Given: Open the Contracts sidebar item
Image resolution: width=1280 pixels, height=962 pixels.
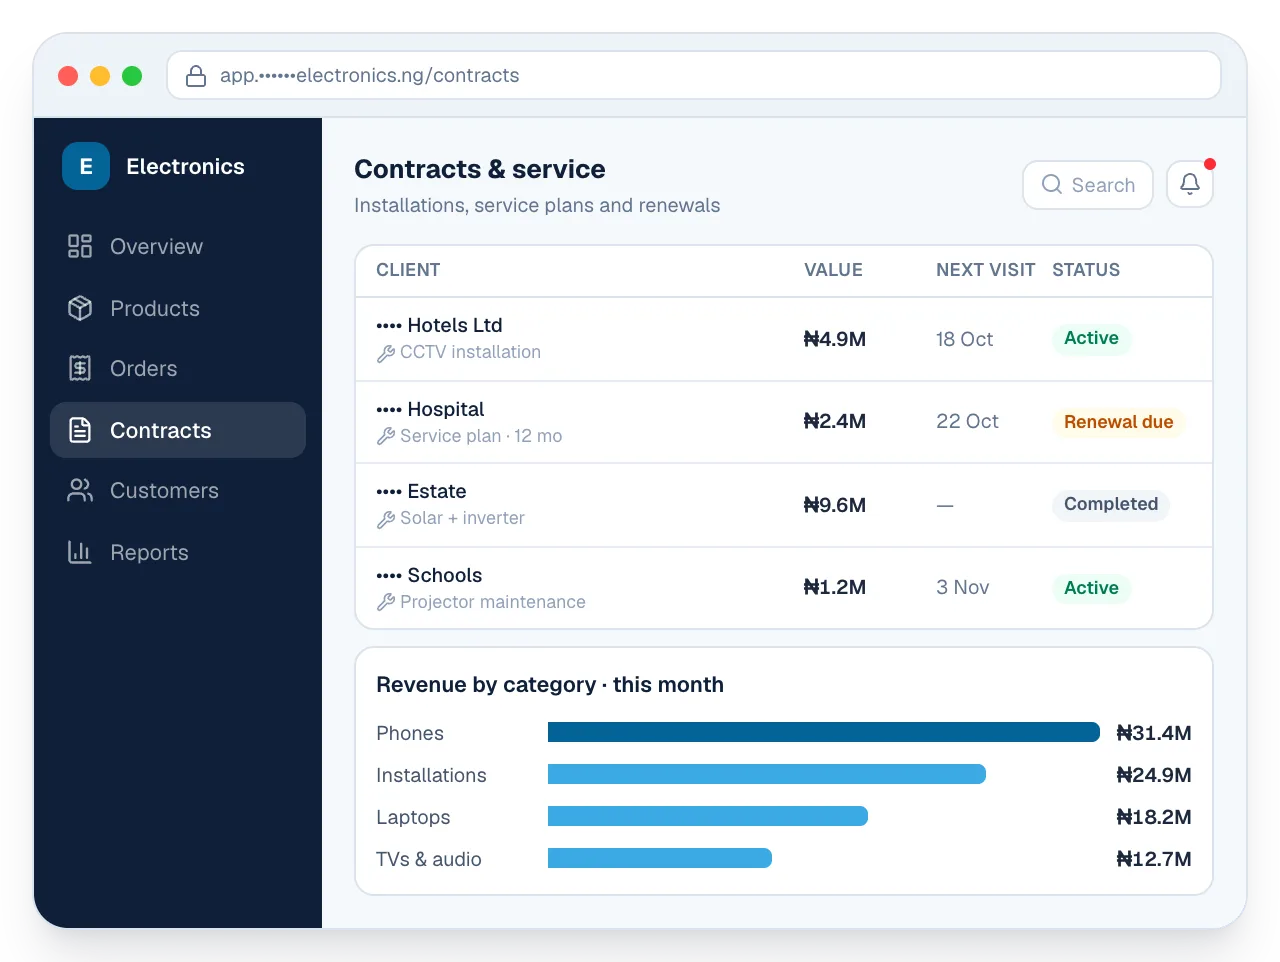Looking at the screenshot, I should (178, 430).
